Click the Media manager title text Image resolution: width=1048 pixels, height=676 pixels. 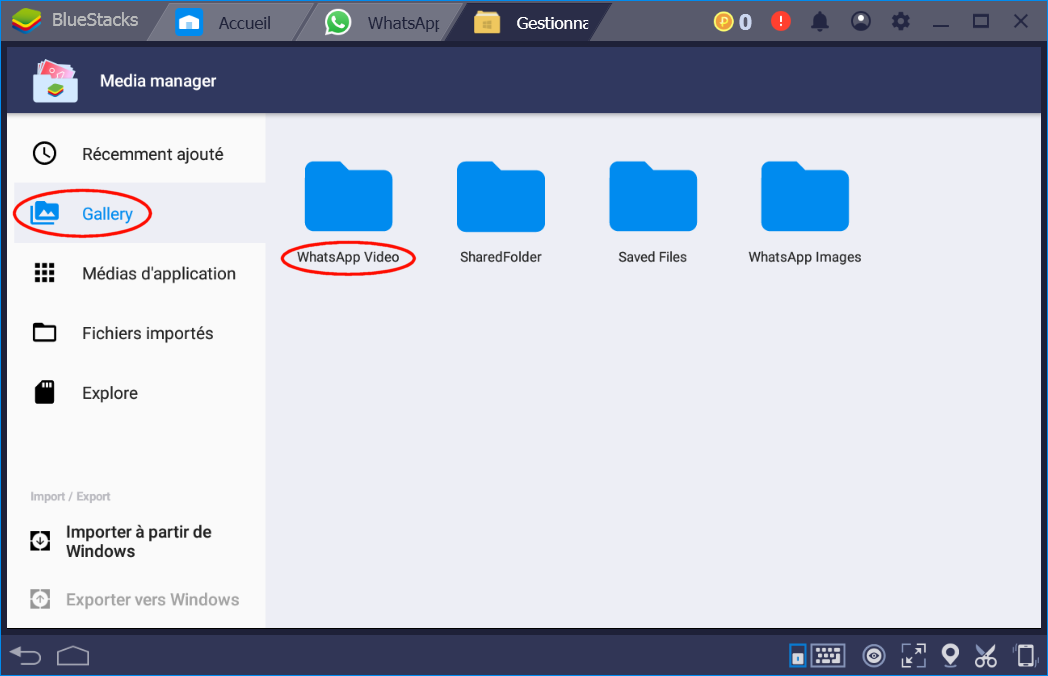pyautogui.click(x=158, y=81)
